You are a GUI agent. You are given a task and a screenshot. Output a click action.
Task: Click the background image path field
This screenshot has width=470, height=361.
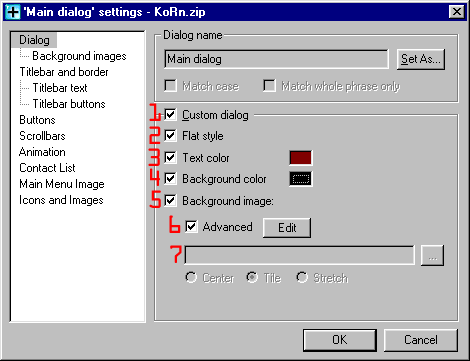click(300, 256)
